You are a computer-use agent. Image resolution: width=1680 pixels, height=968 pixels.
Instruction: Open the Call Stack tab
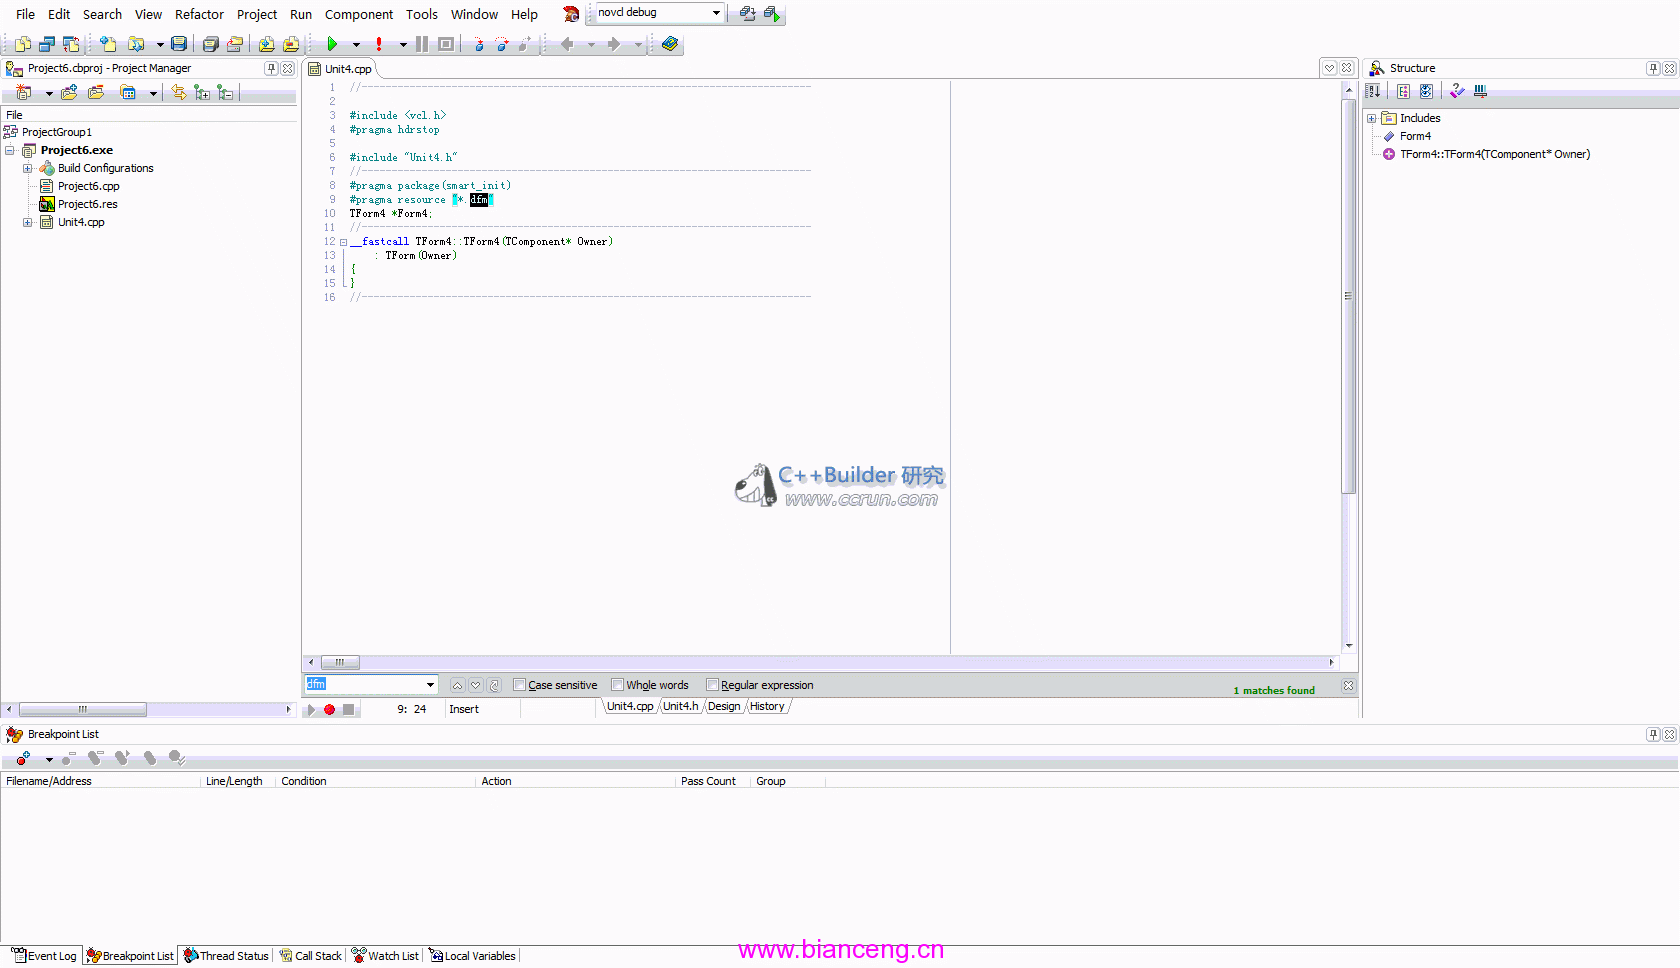[311, 956]
